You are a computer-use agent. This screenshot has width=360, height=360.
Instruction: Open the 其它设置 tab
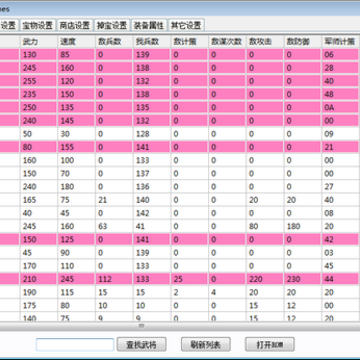[x=186, y=25]
